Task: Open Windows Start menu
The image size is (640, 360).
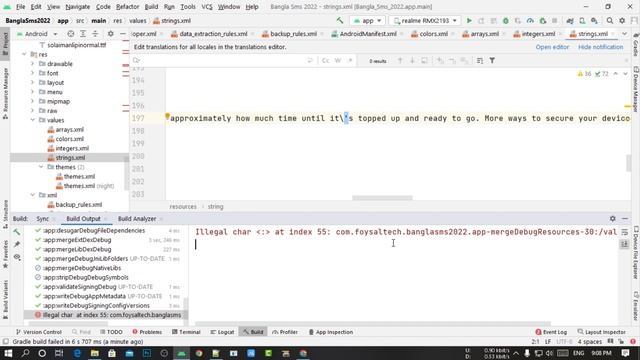Action: pos(8,353)
